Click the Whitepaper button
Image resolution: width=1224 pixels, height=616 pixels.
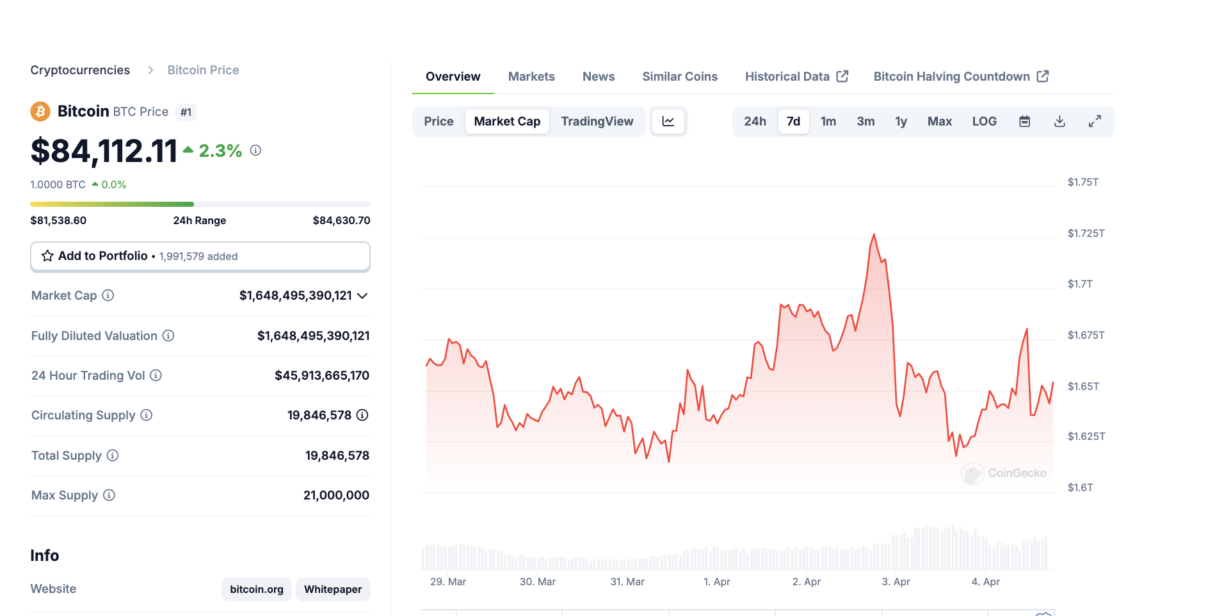point(333,589)
